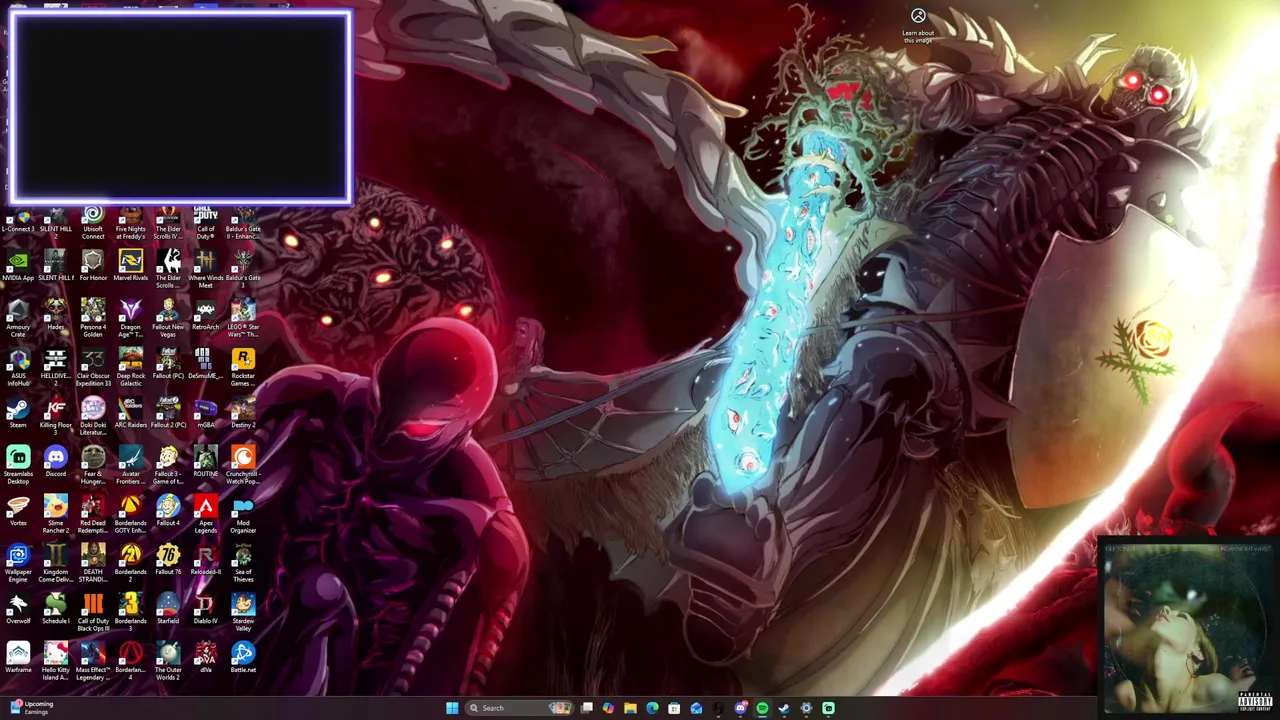The width and height of the screenshot is (1280, 720).
Task: Open the Where Winds Meet shortcut
Action: tap(205, 270)
